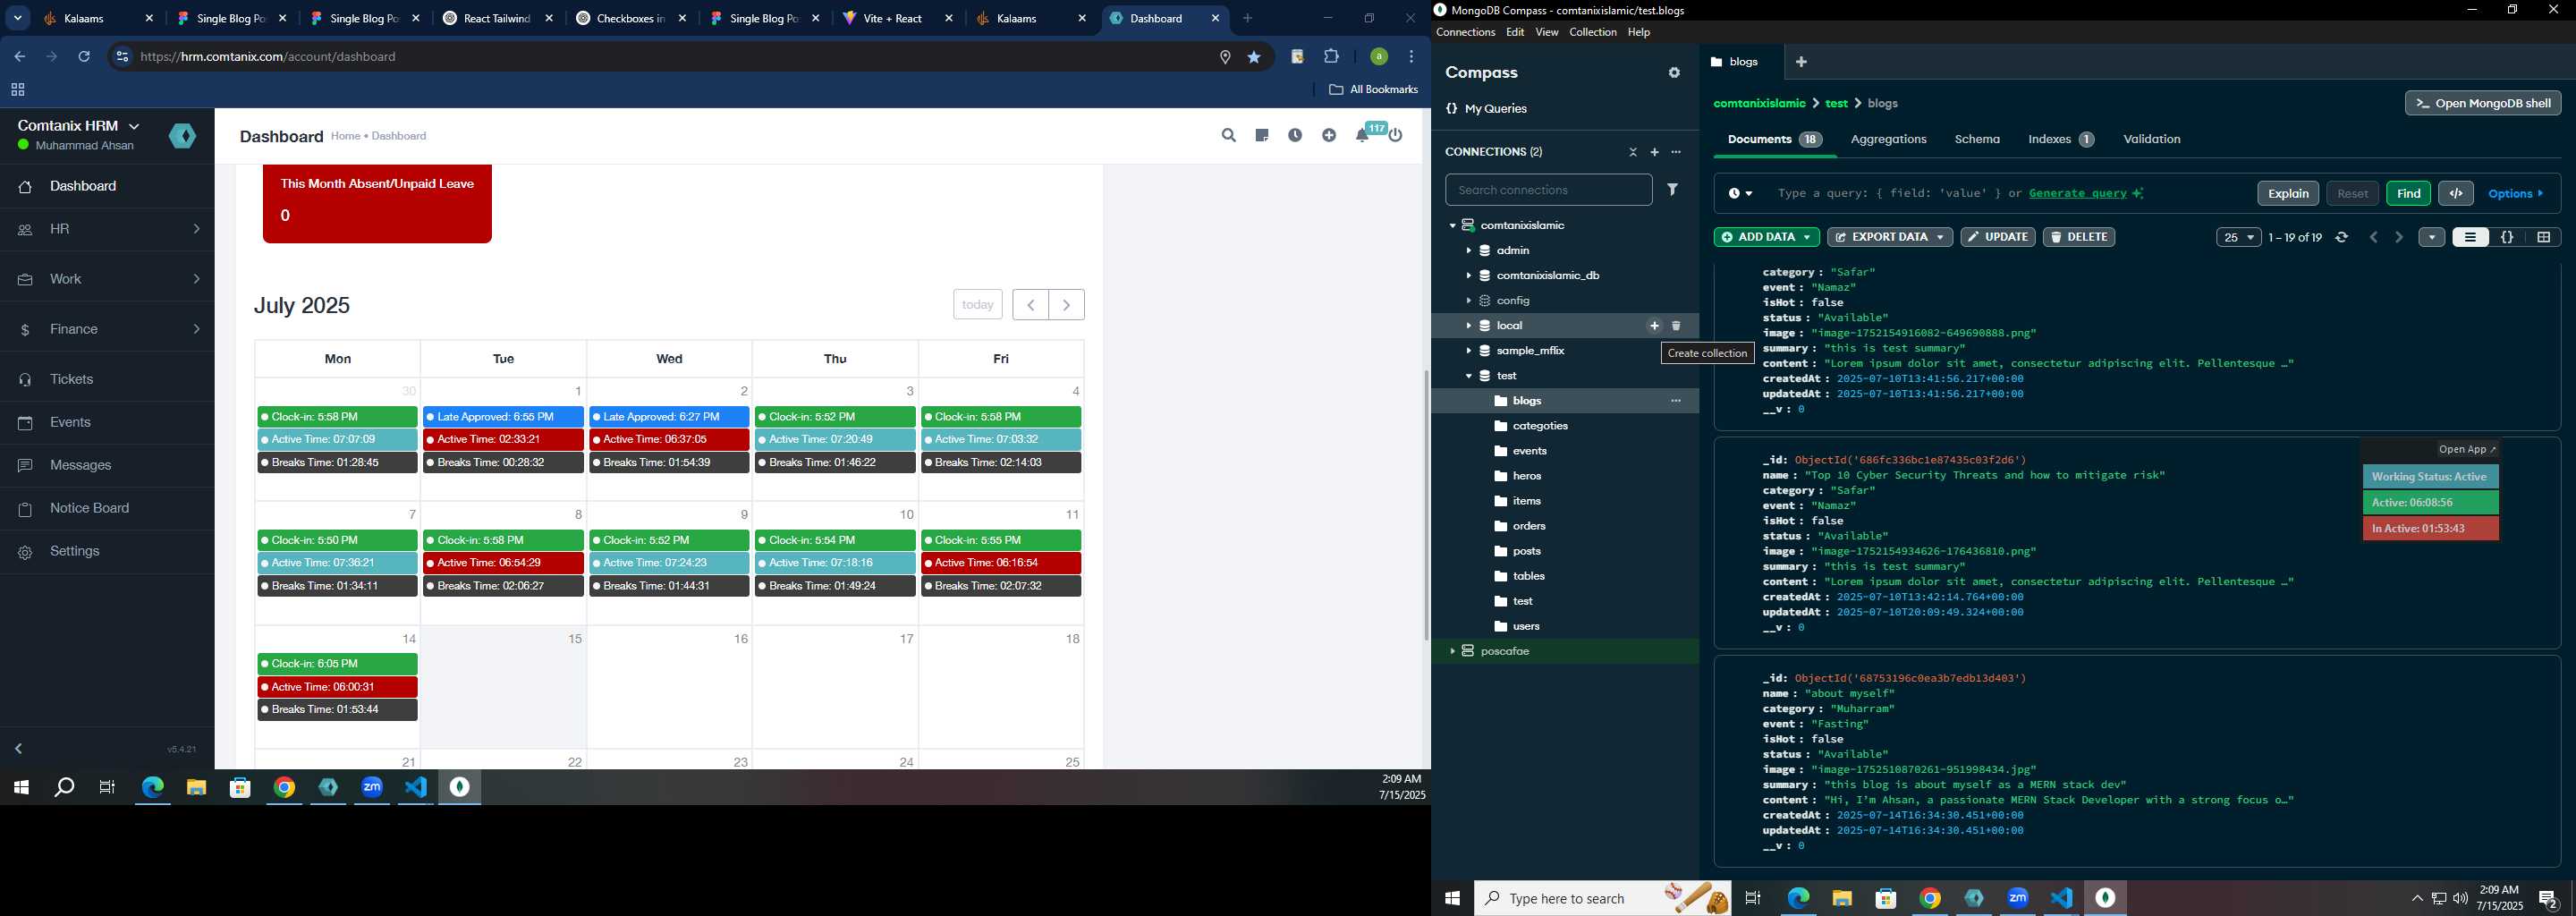Drop local database trash icon

tap(1676, 326)
